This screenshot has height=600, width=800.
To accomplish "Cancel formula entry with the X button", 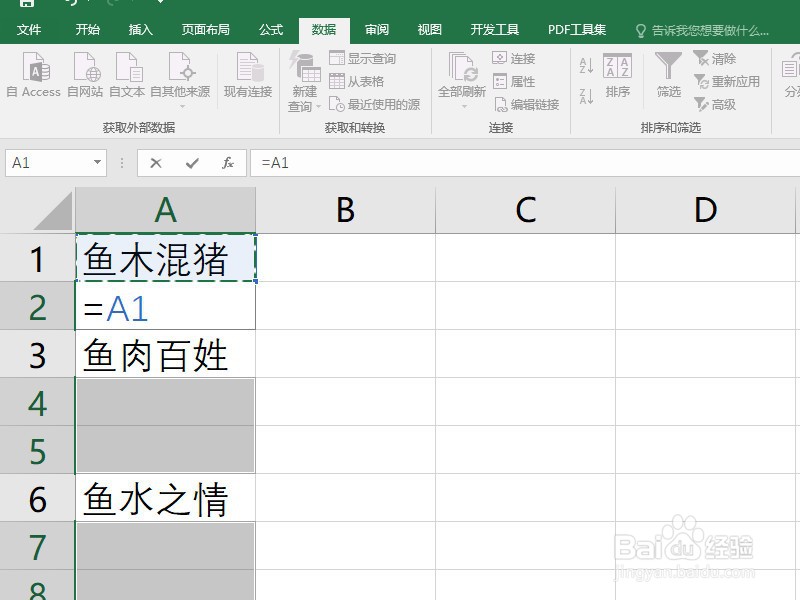I will [x=156, y=163].
